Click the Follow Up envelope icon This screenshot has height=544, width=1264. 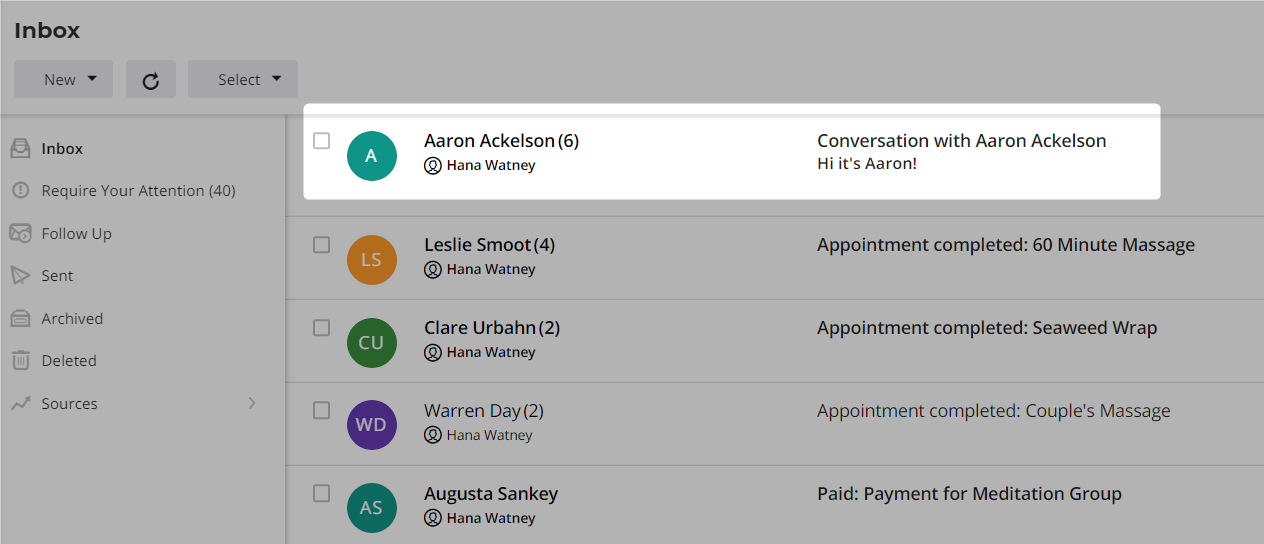(x=20, y=233)
